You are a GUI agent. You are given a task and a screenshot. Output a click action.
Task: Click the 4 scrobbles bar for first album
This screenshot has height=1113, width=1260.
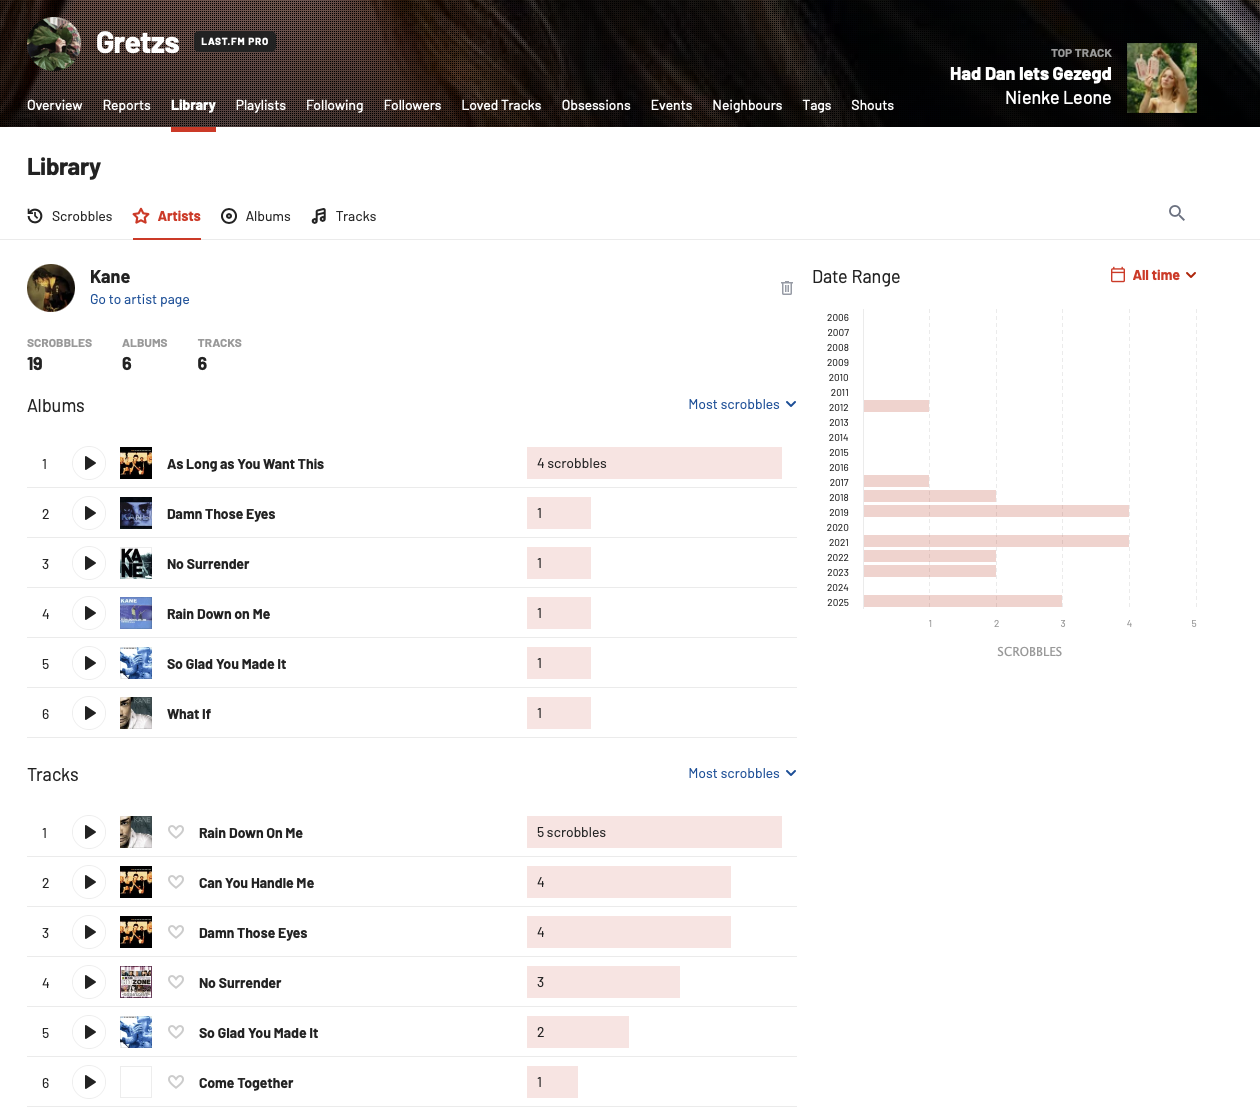pos(654,463)
